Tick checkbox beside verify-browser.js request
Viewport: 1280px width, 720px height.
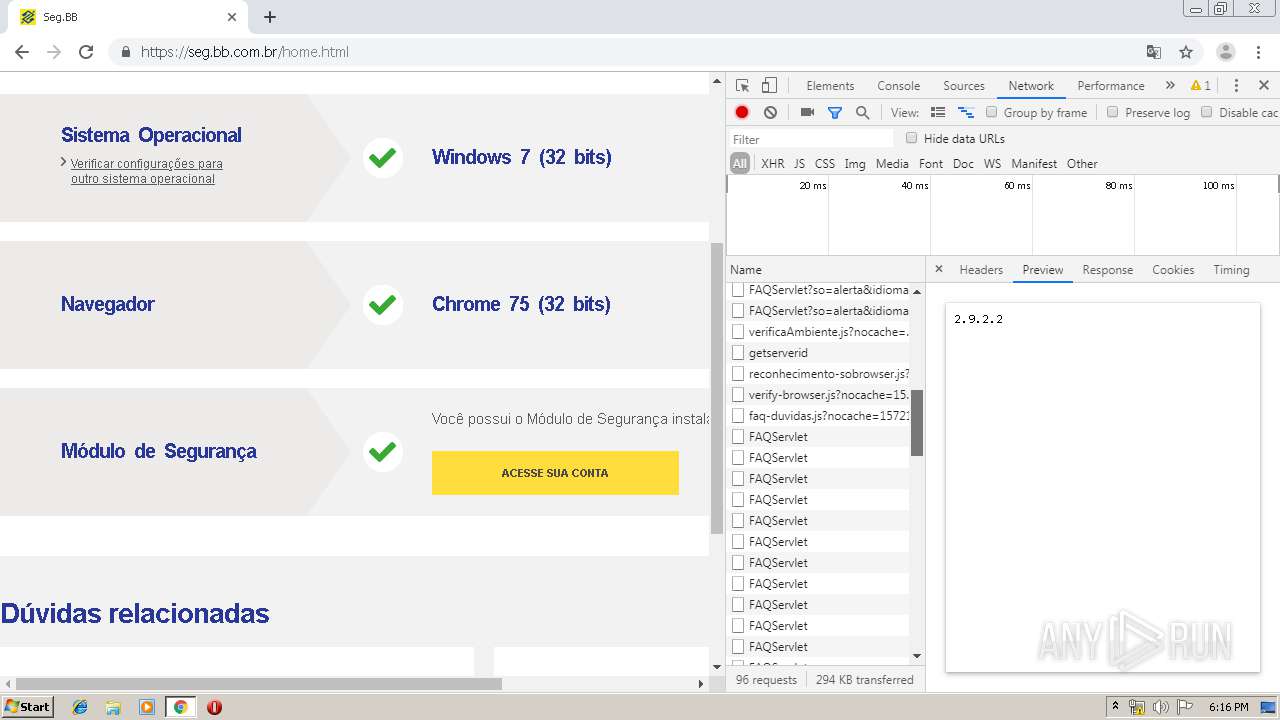(738, 394)
